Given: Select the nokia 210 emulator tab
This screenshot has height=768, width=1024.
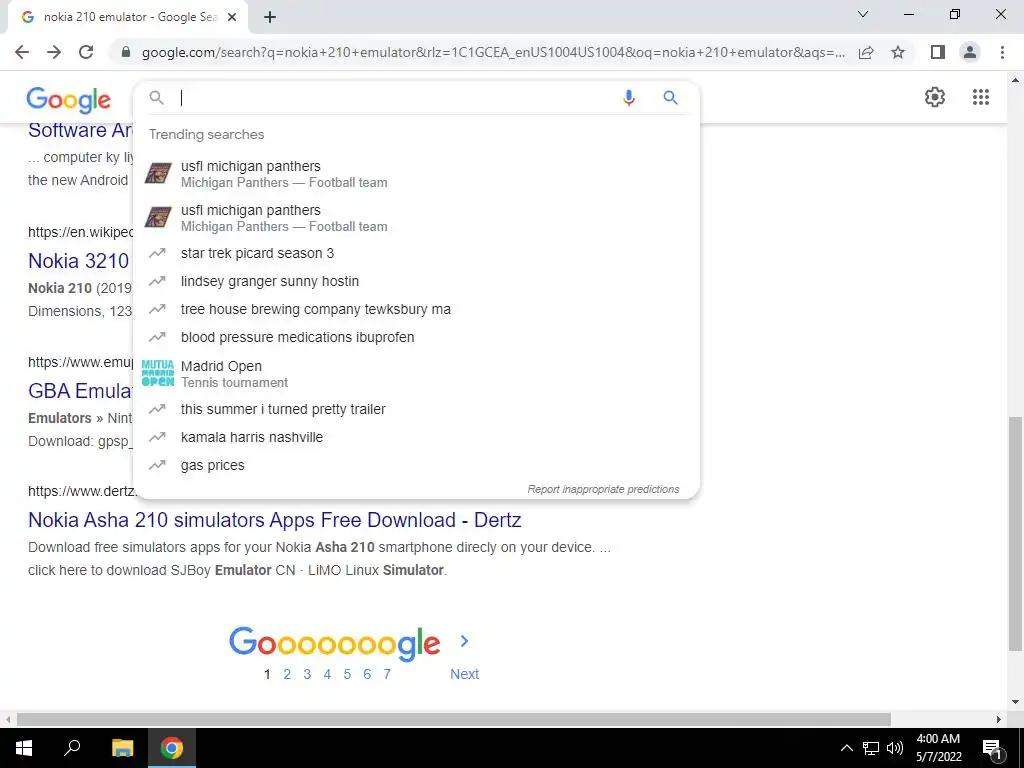Looking at the screenshot, I should [127, 17].
